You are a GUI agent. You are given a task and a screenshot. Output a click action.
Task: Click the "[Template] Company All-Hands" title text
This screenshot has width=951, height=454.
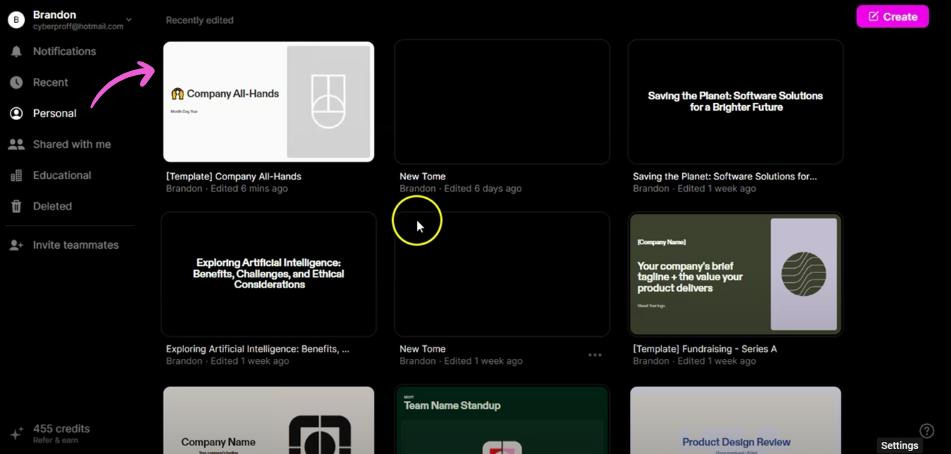[x=234, y=176]
